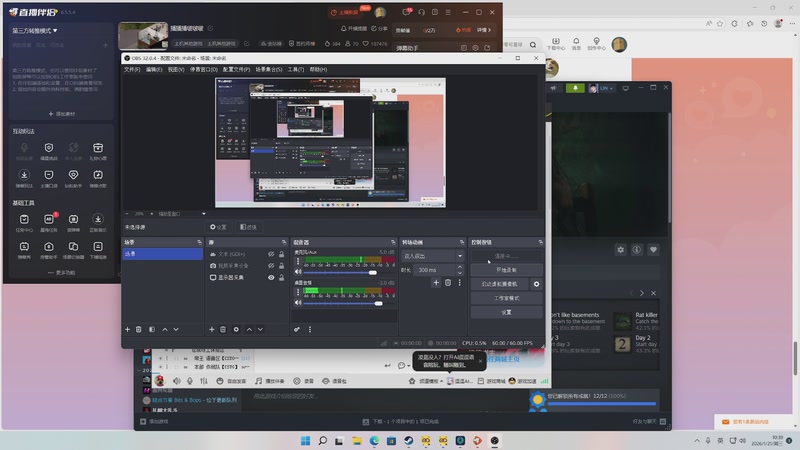Open 麦克风/Aux channel three-dot options

tap(298, 261)
